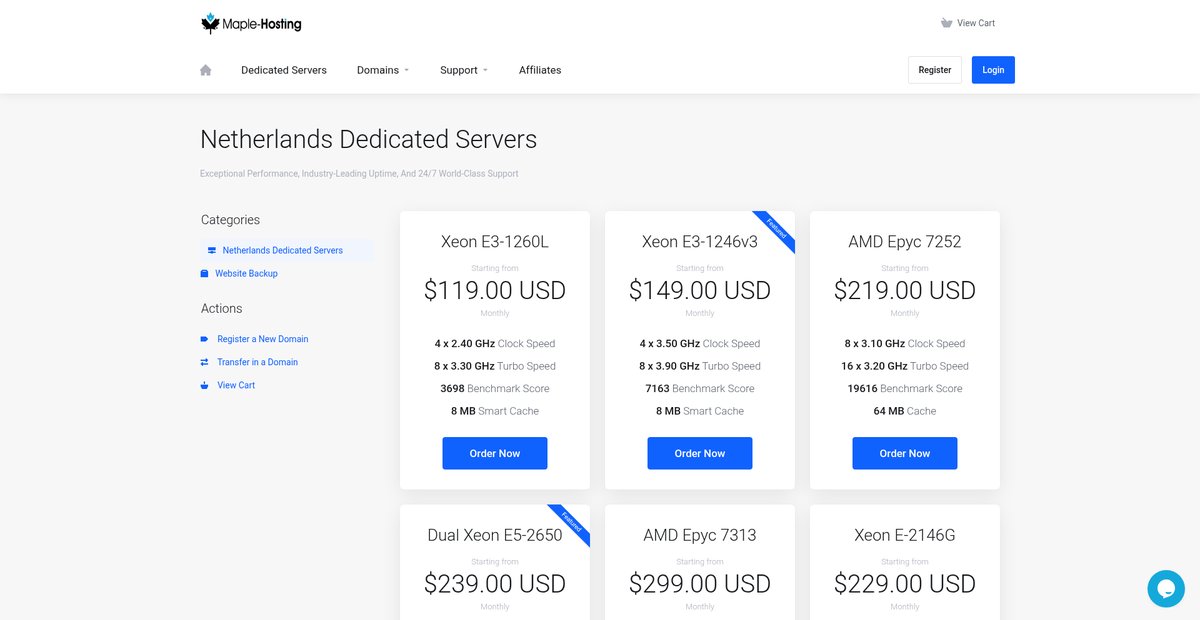Click the AMD Epyc 7252 card title
This screenshot has height=620, width=1200.
pyautogui.click(x=905, y=242)
